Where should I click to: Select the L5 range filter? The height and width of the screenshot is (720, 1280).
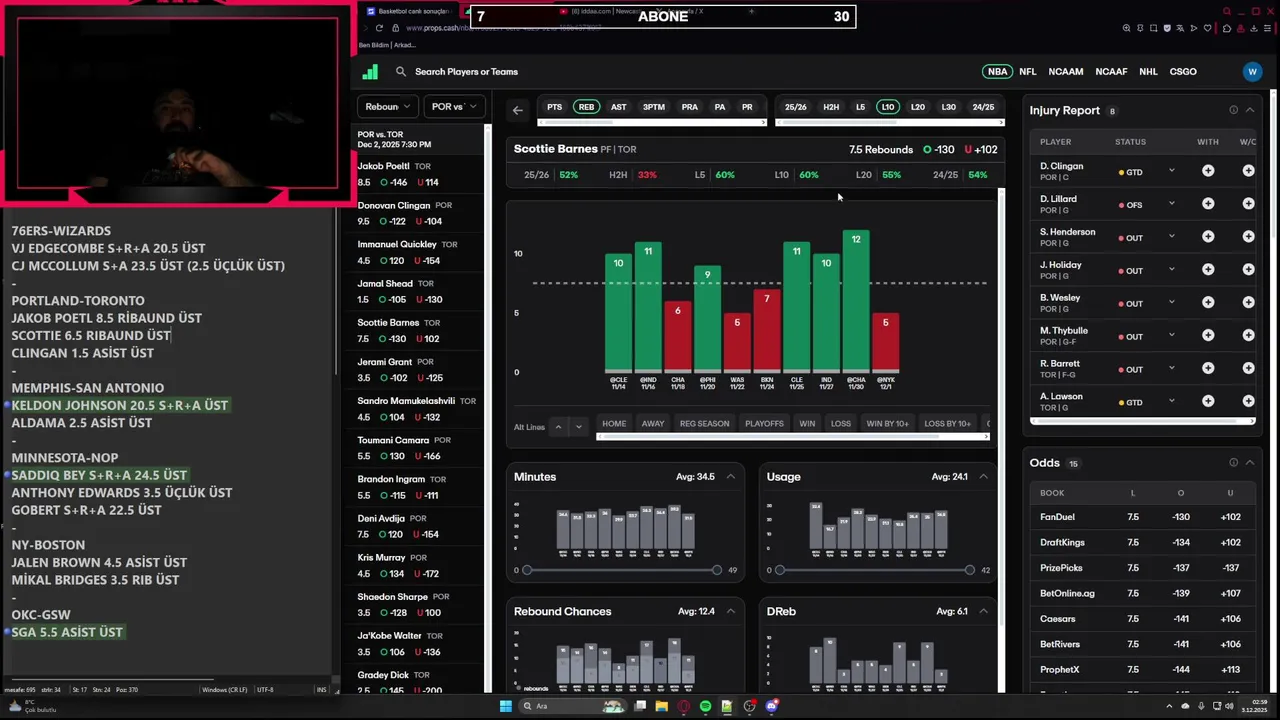pos(860,107)
